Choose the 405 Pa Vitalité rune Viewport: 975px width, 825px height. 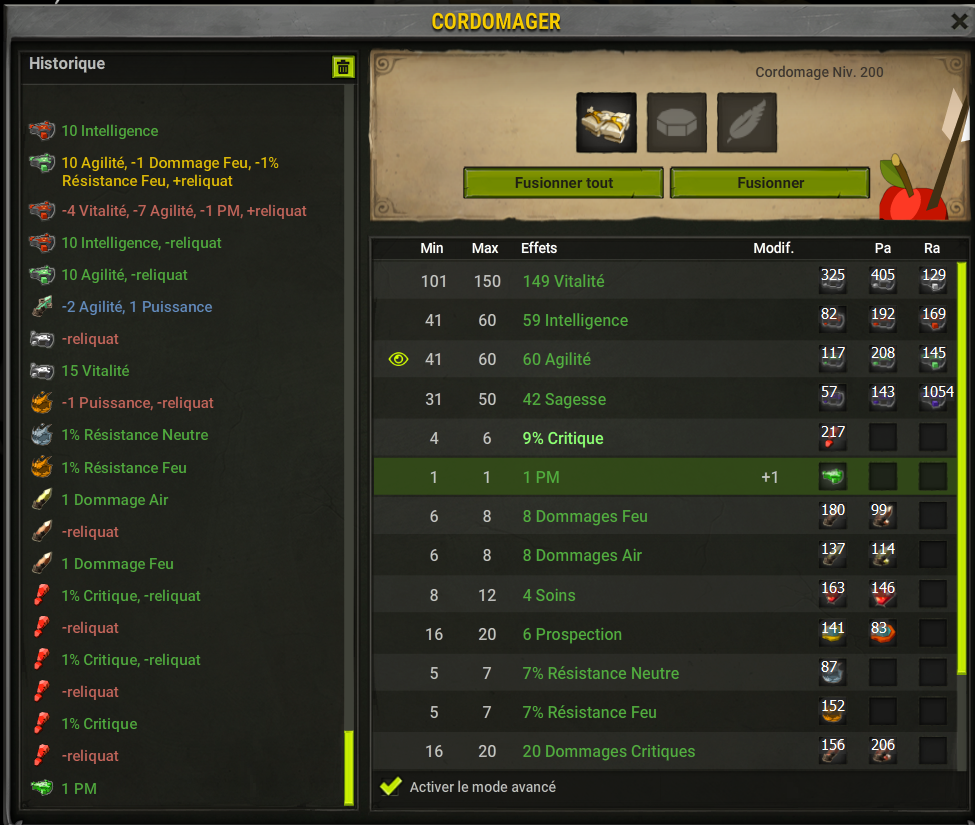click(x=882, y=280)
